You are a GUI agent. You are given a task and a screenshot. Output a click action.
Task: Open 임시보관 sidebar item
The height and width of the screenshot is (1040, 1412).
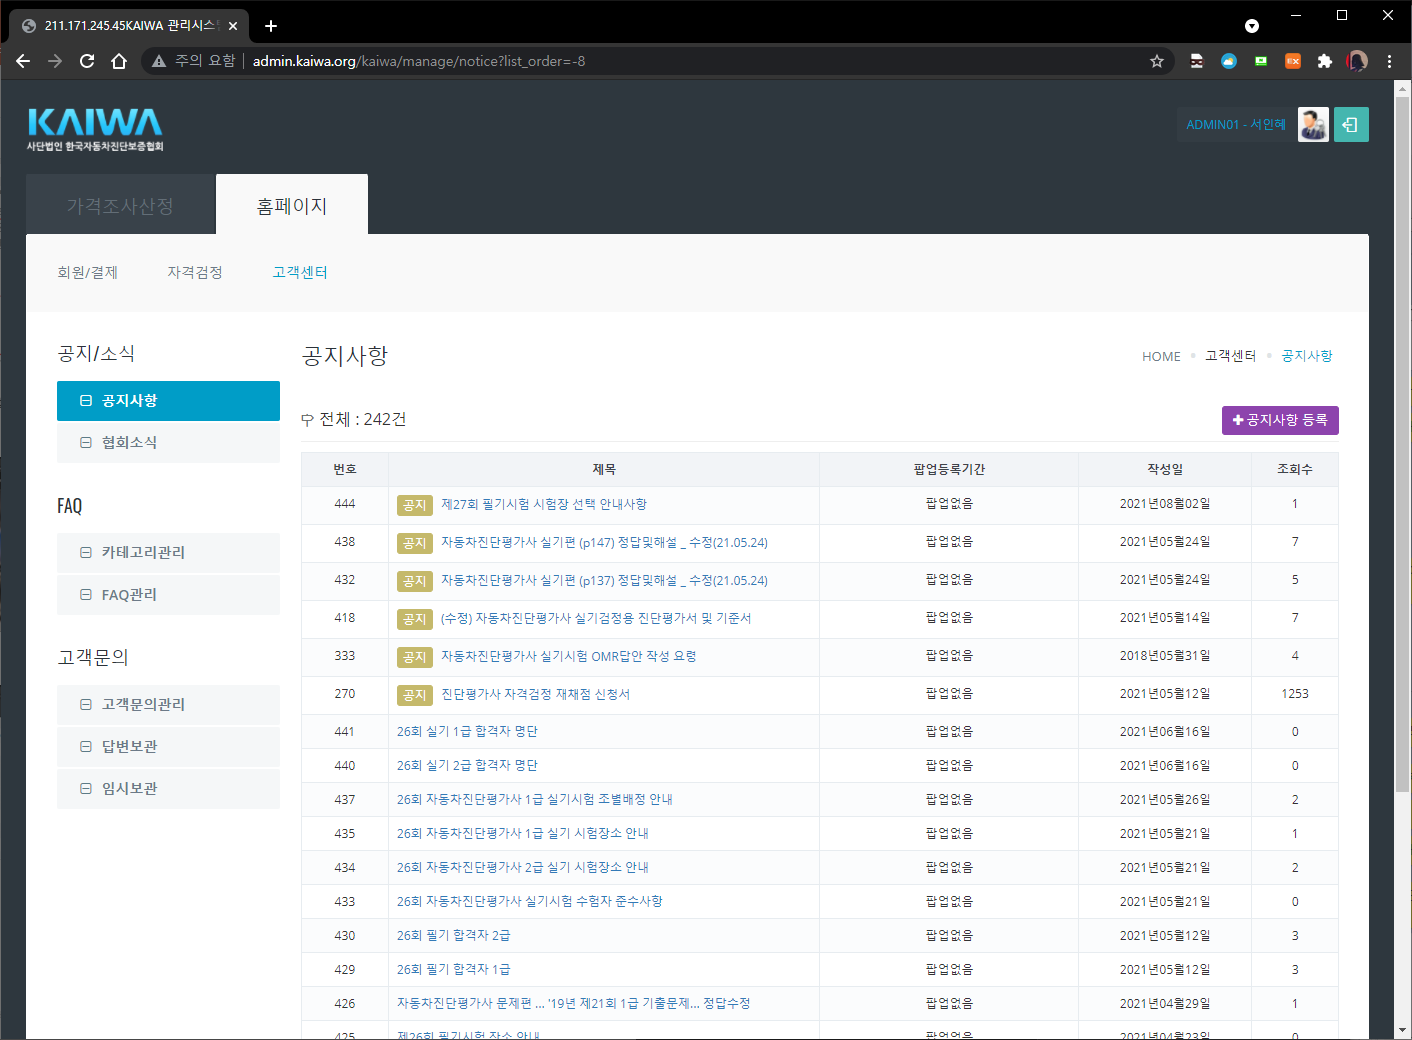pos(168,789)
